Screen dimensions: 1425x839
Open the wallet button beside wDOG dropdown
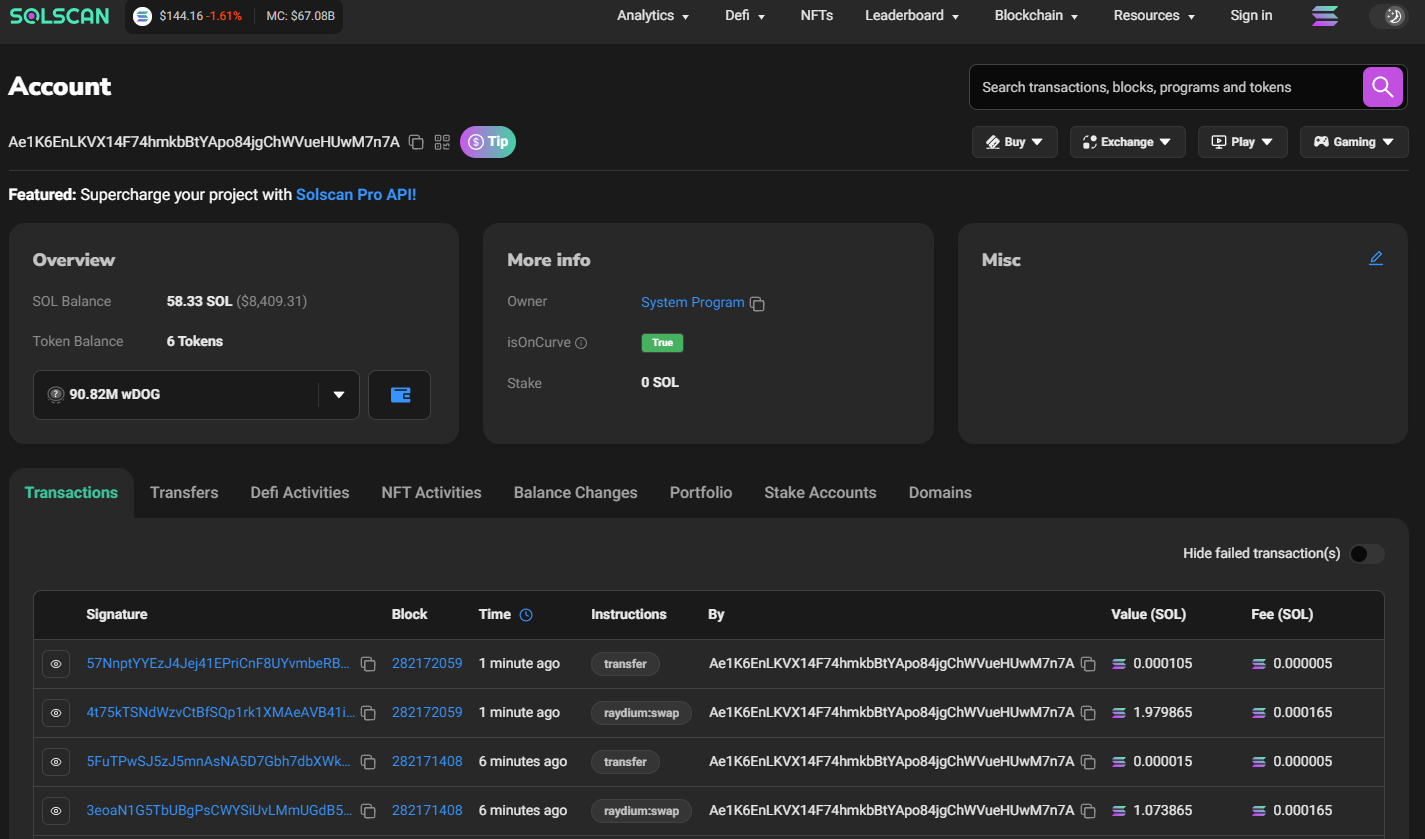click(399, 394)
